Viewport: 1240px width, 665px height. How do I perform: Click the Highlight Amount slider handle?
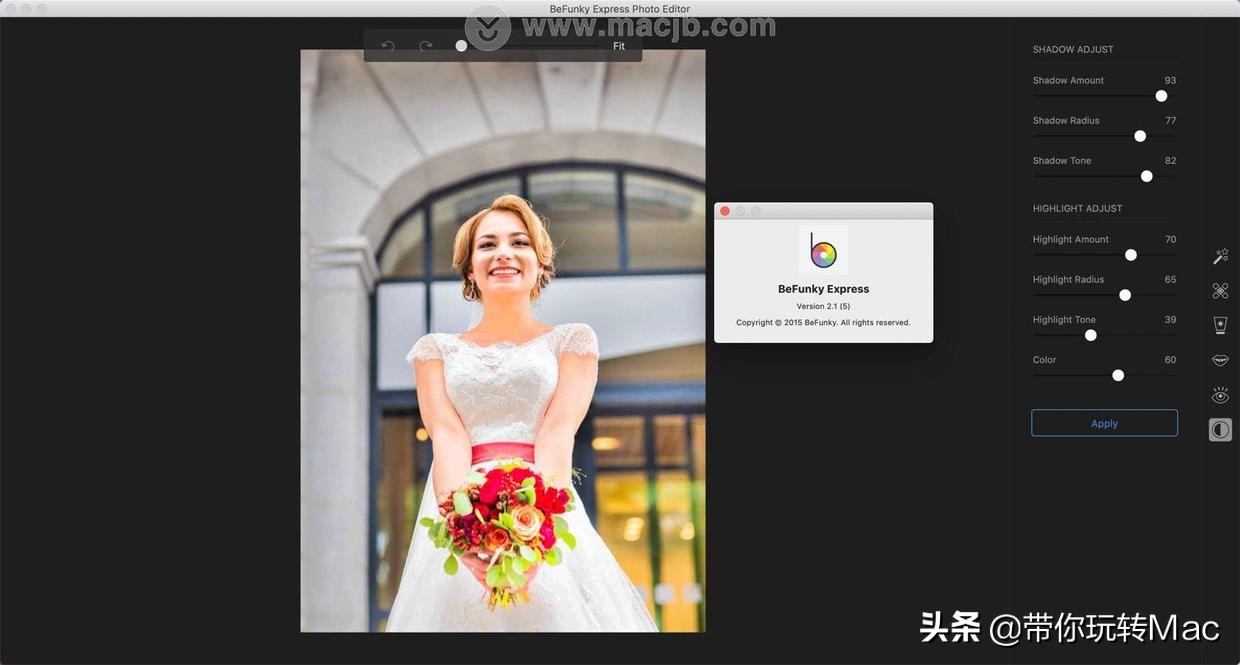1131,255
